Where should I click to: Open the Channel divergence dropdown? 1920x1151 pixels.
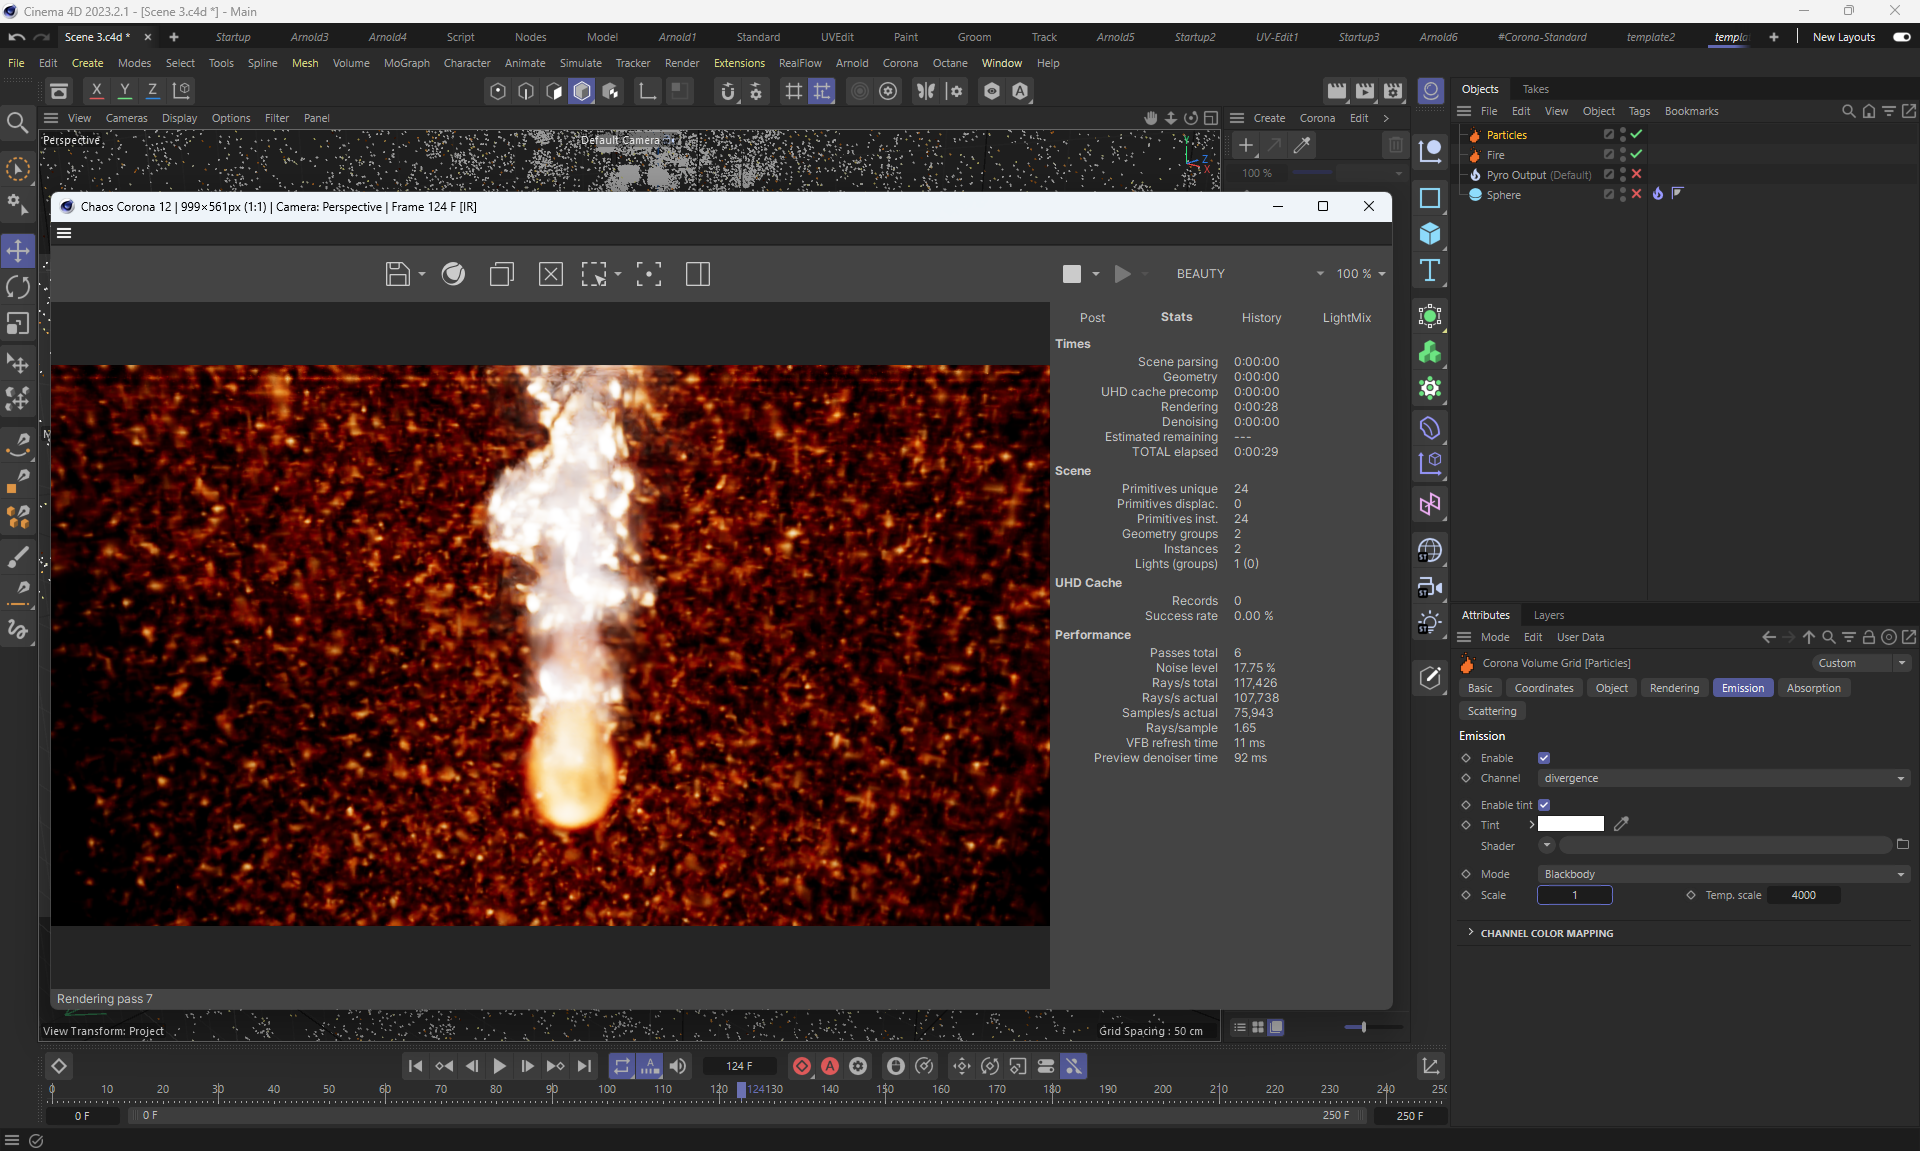[1723, 778]
